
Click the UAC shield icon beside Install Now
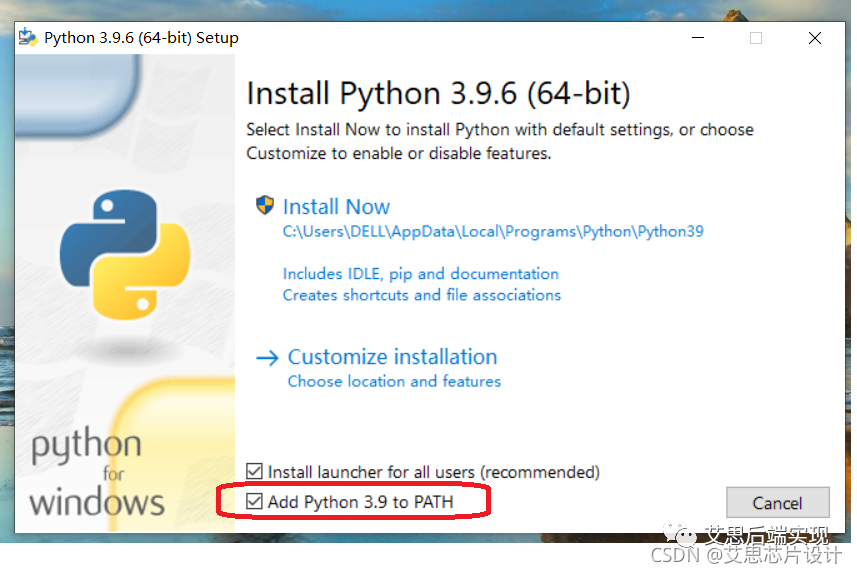click(265, 206)
